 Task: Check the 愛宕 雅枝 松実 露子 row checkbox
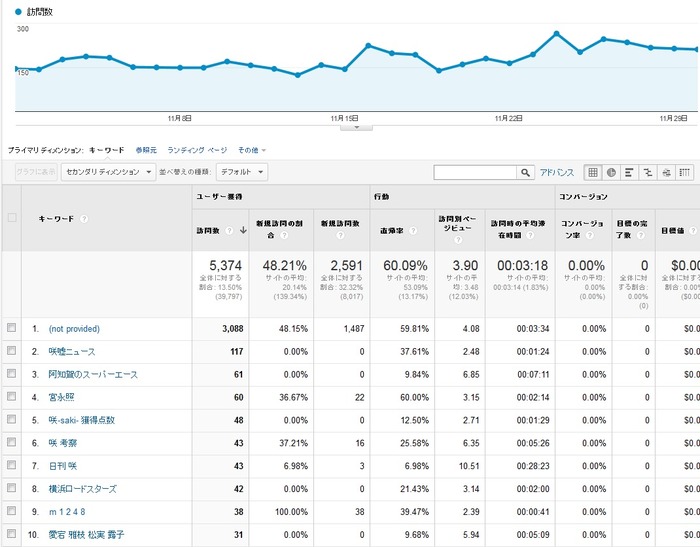12,534
